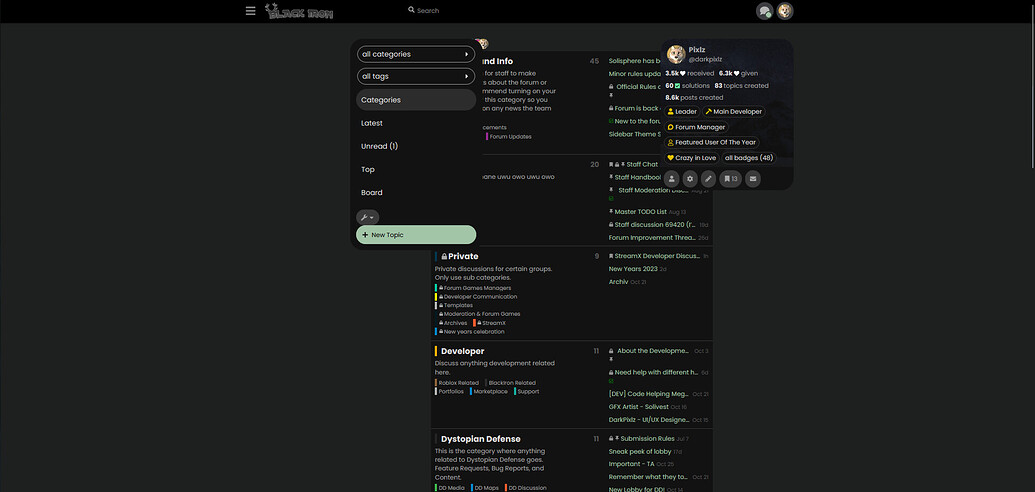This screenshot has height=492, width=1035.
Task: Open profile via the person icon button
Action: tap(672, 178)
